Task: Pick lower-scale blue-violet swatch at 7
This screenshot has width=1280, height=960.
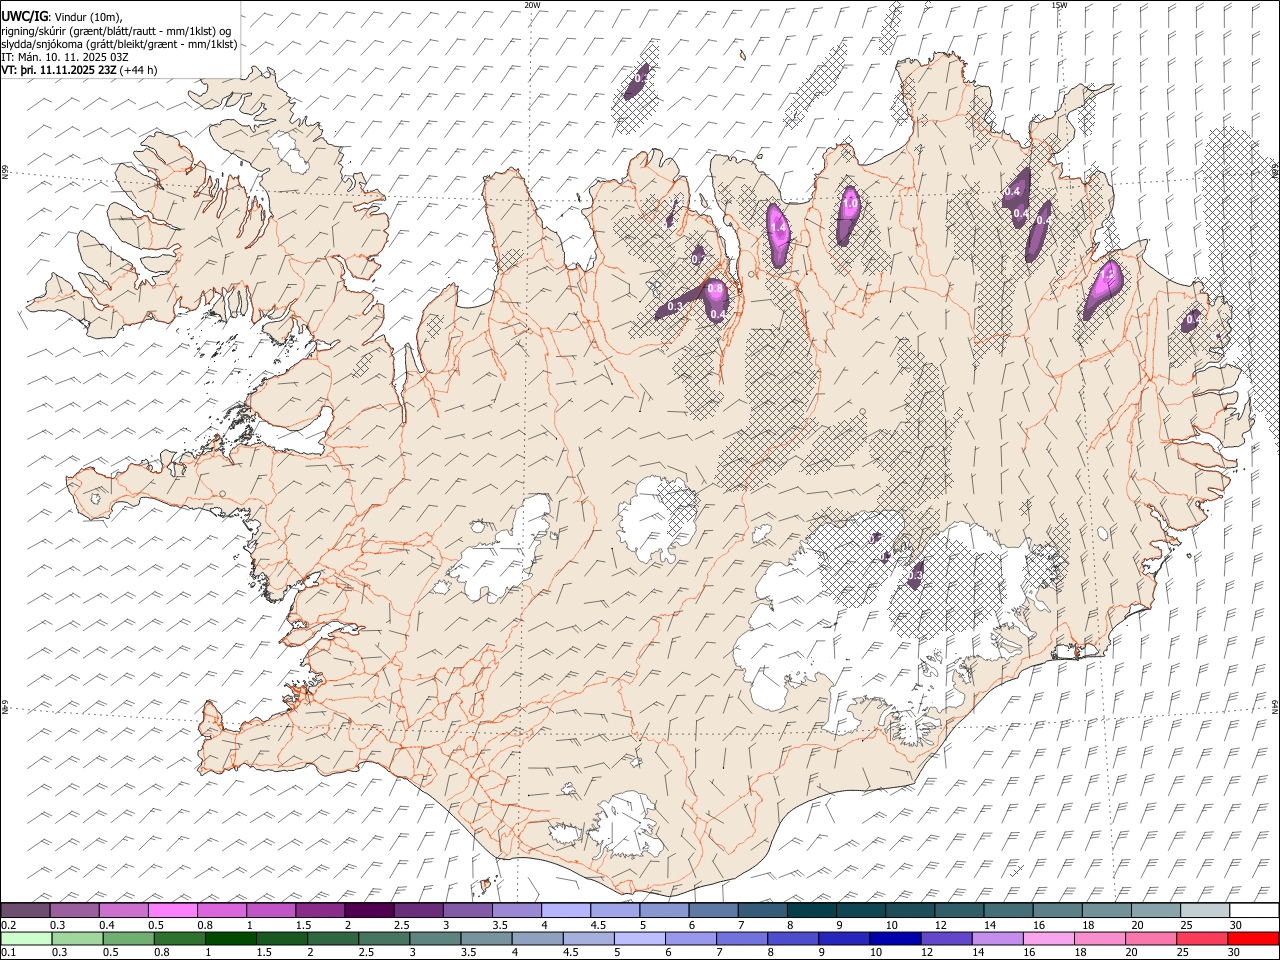Action: (742, 938)
